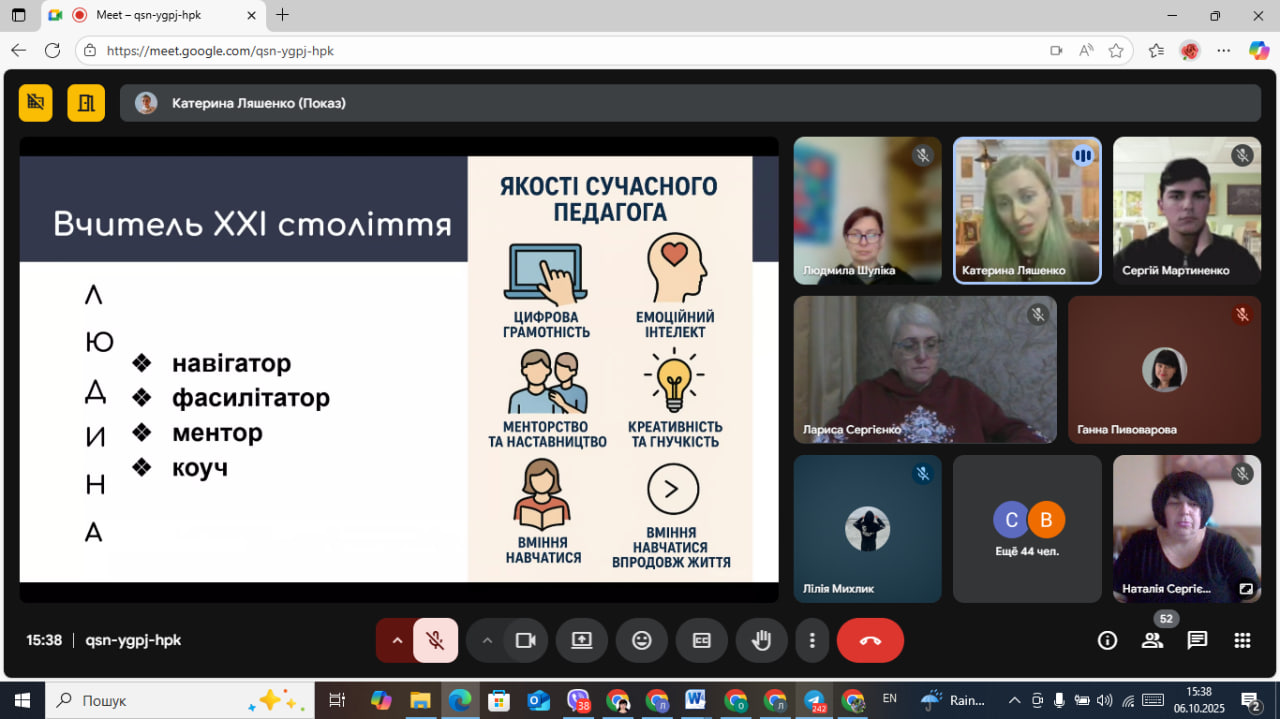Expand video settings arrow beside camera
The height and width of the screenshot is (719, 1280).
487,641
